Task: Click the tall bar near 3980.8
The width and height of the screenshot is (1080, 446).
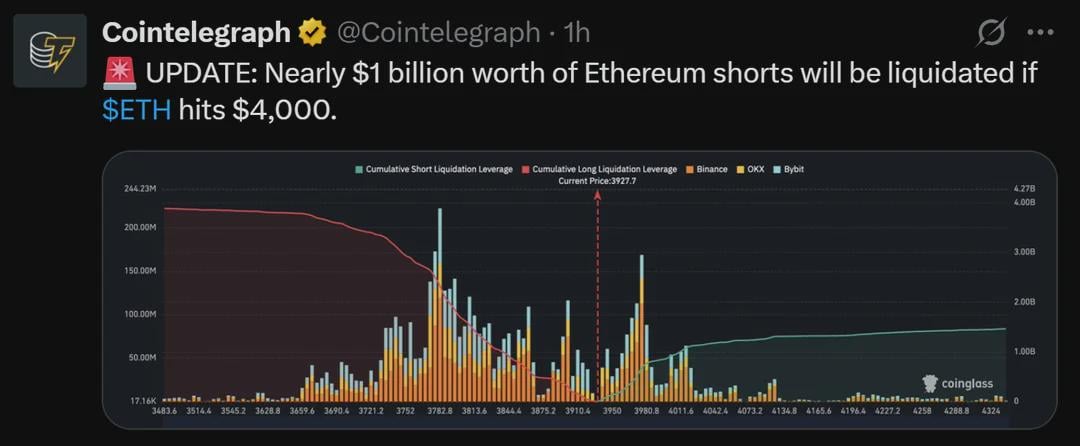Action: click(642, 328)
